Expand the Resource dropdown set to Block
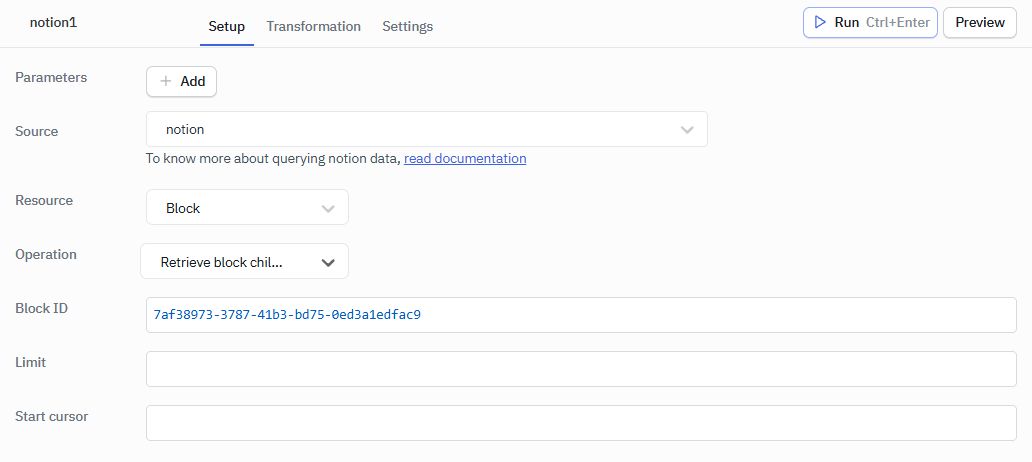 (247, 208)
